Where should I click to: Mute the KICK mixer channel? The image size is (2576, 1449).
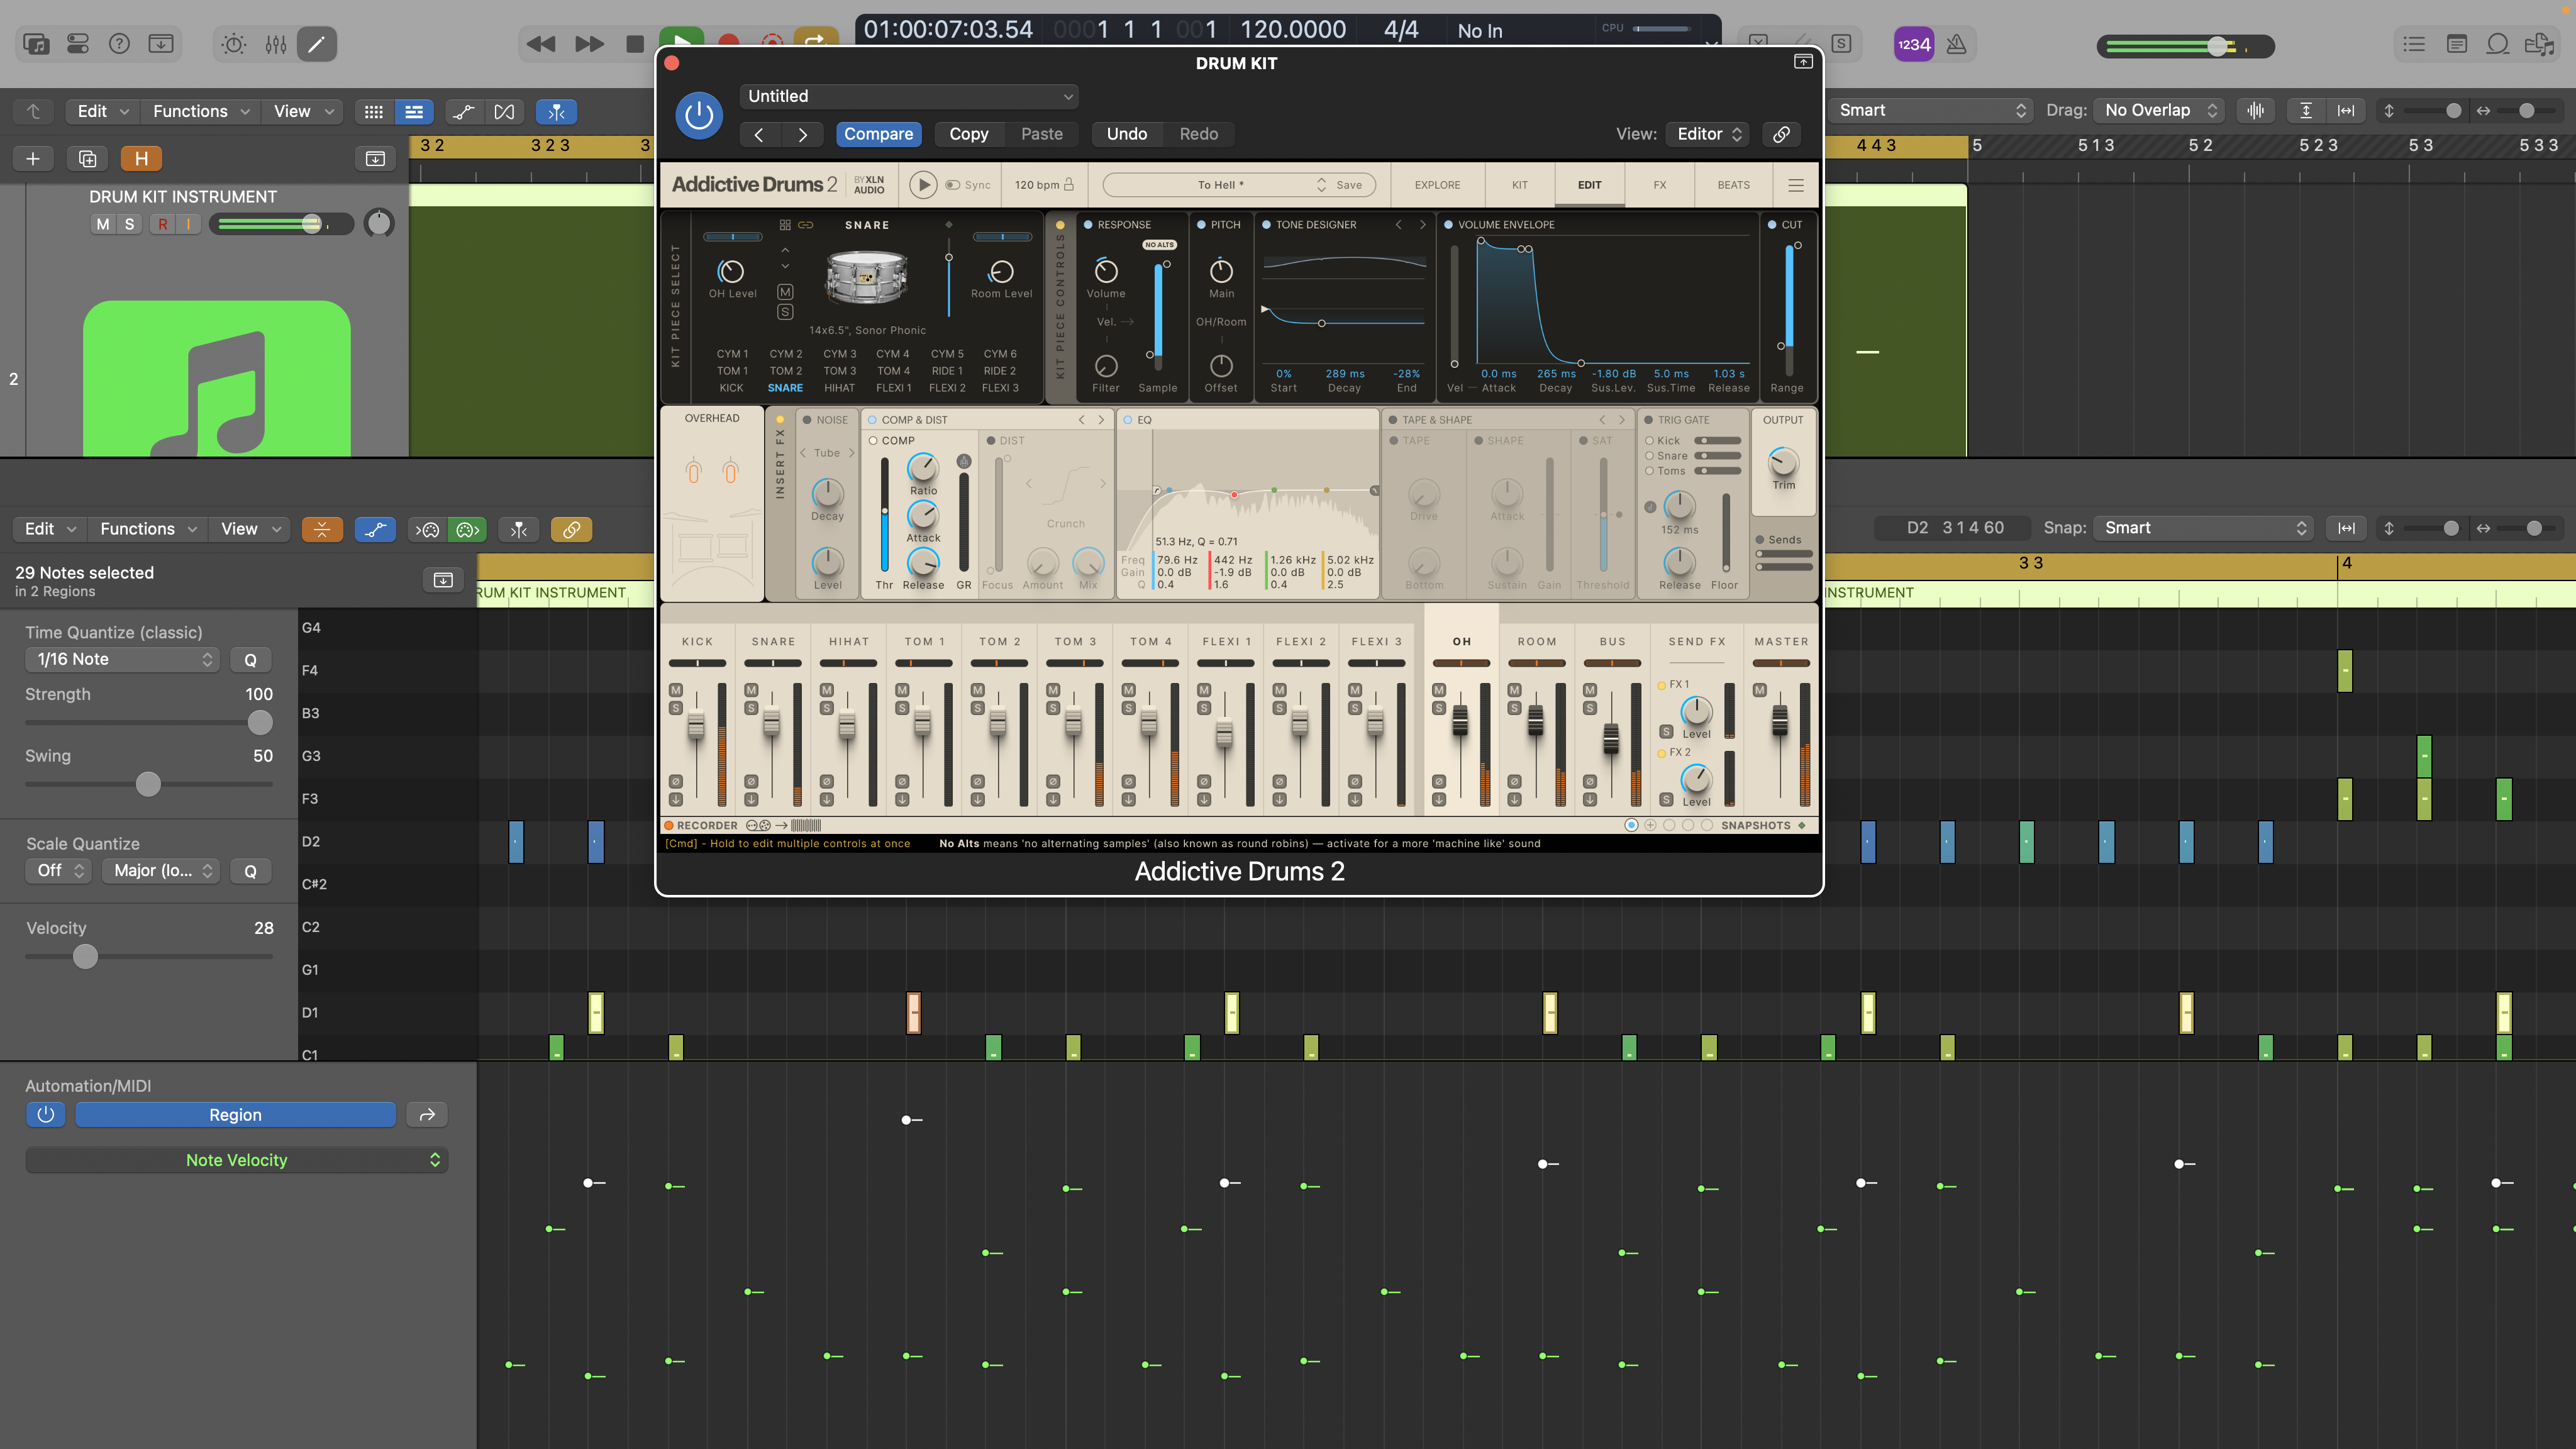coord(676,690)
